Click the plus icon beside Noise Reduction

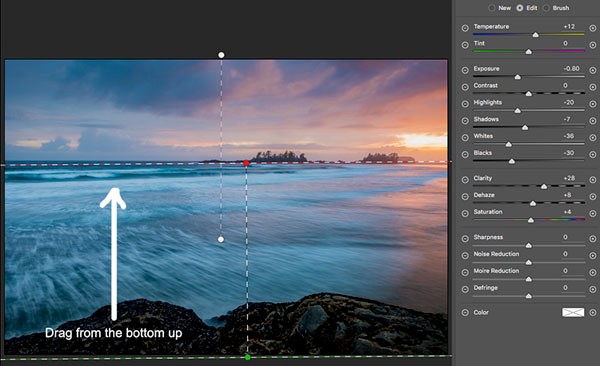[x=593, y=255]
